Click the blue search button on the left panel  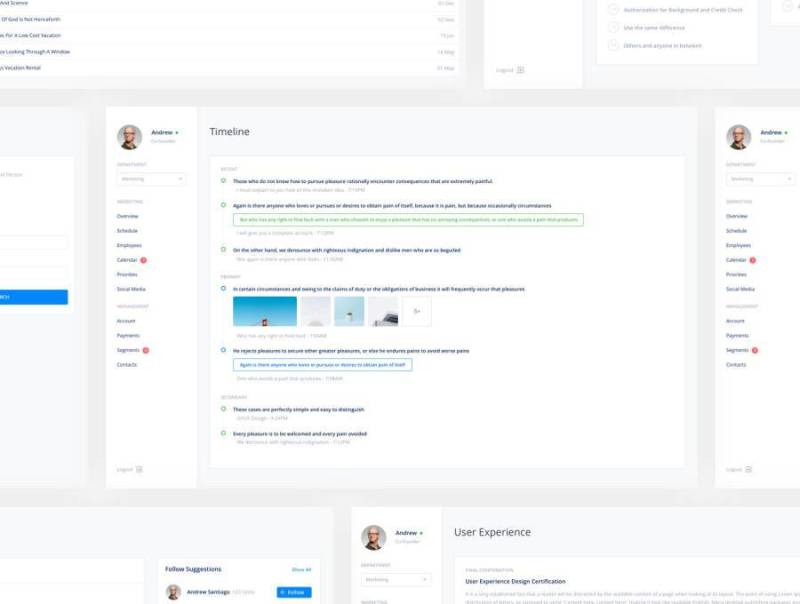[x=34, y=296]
